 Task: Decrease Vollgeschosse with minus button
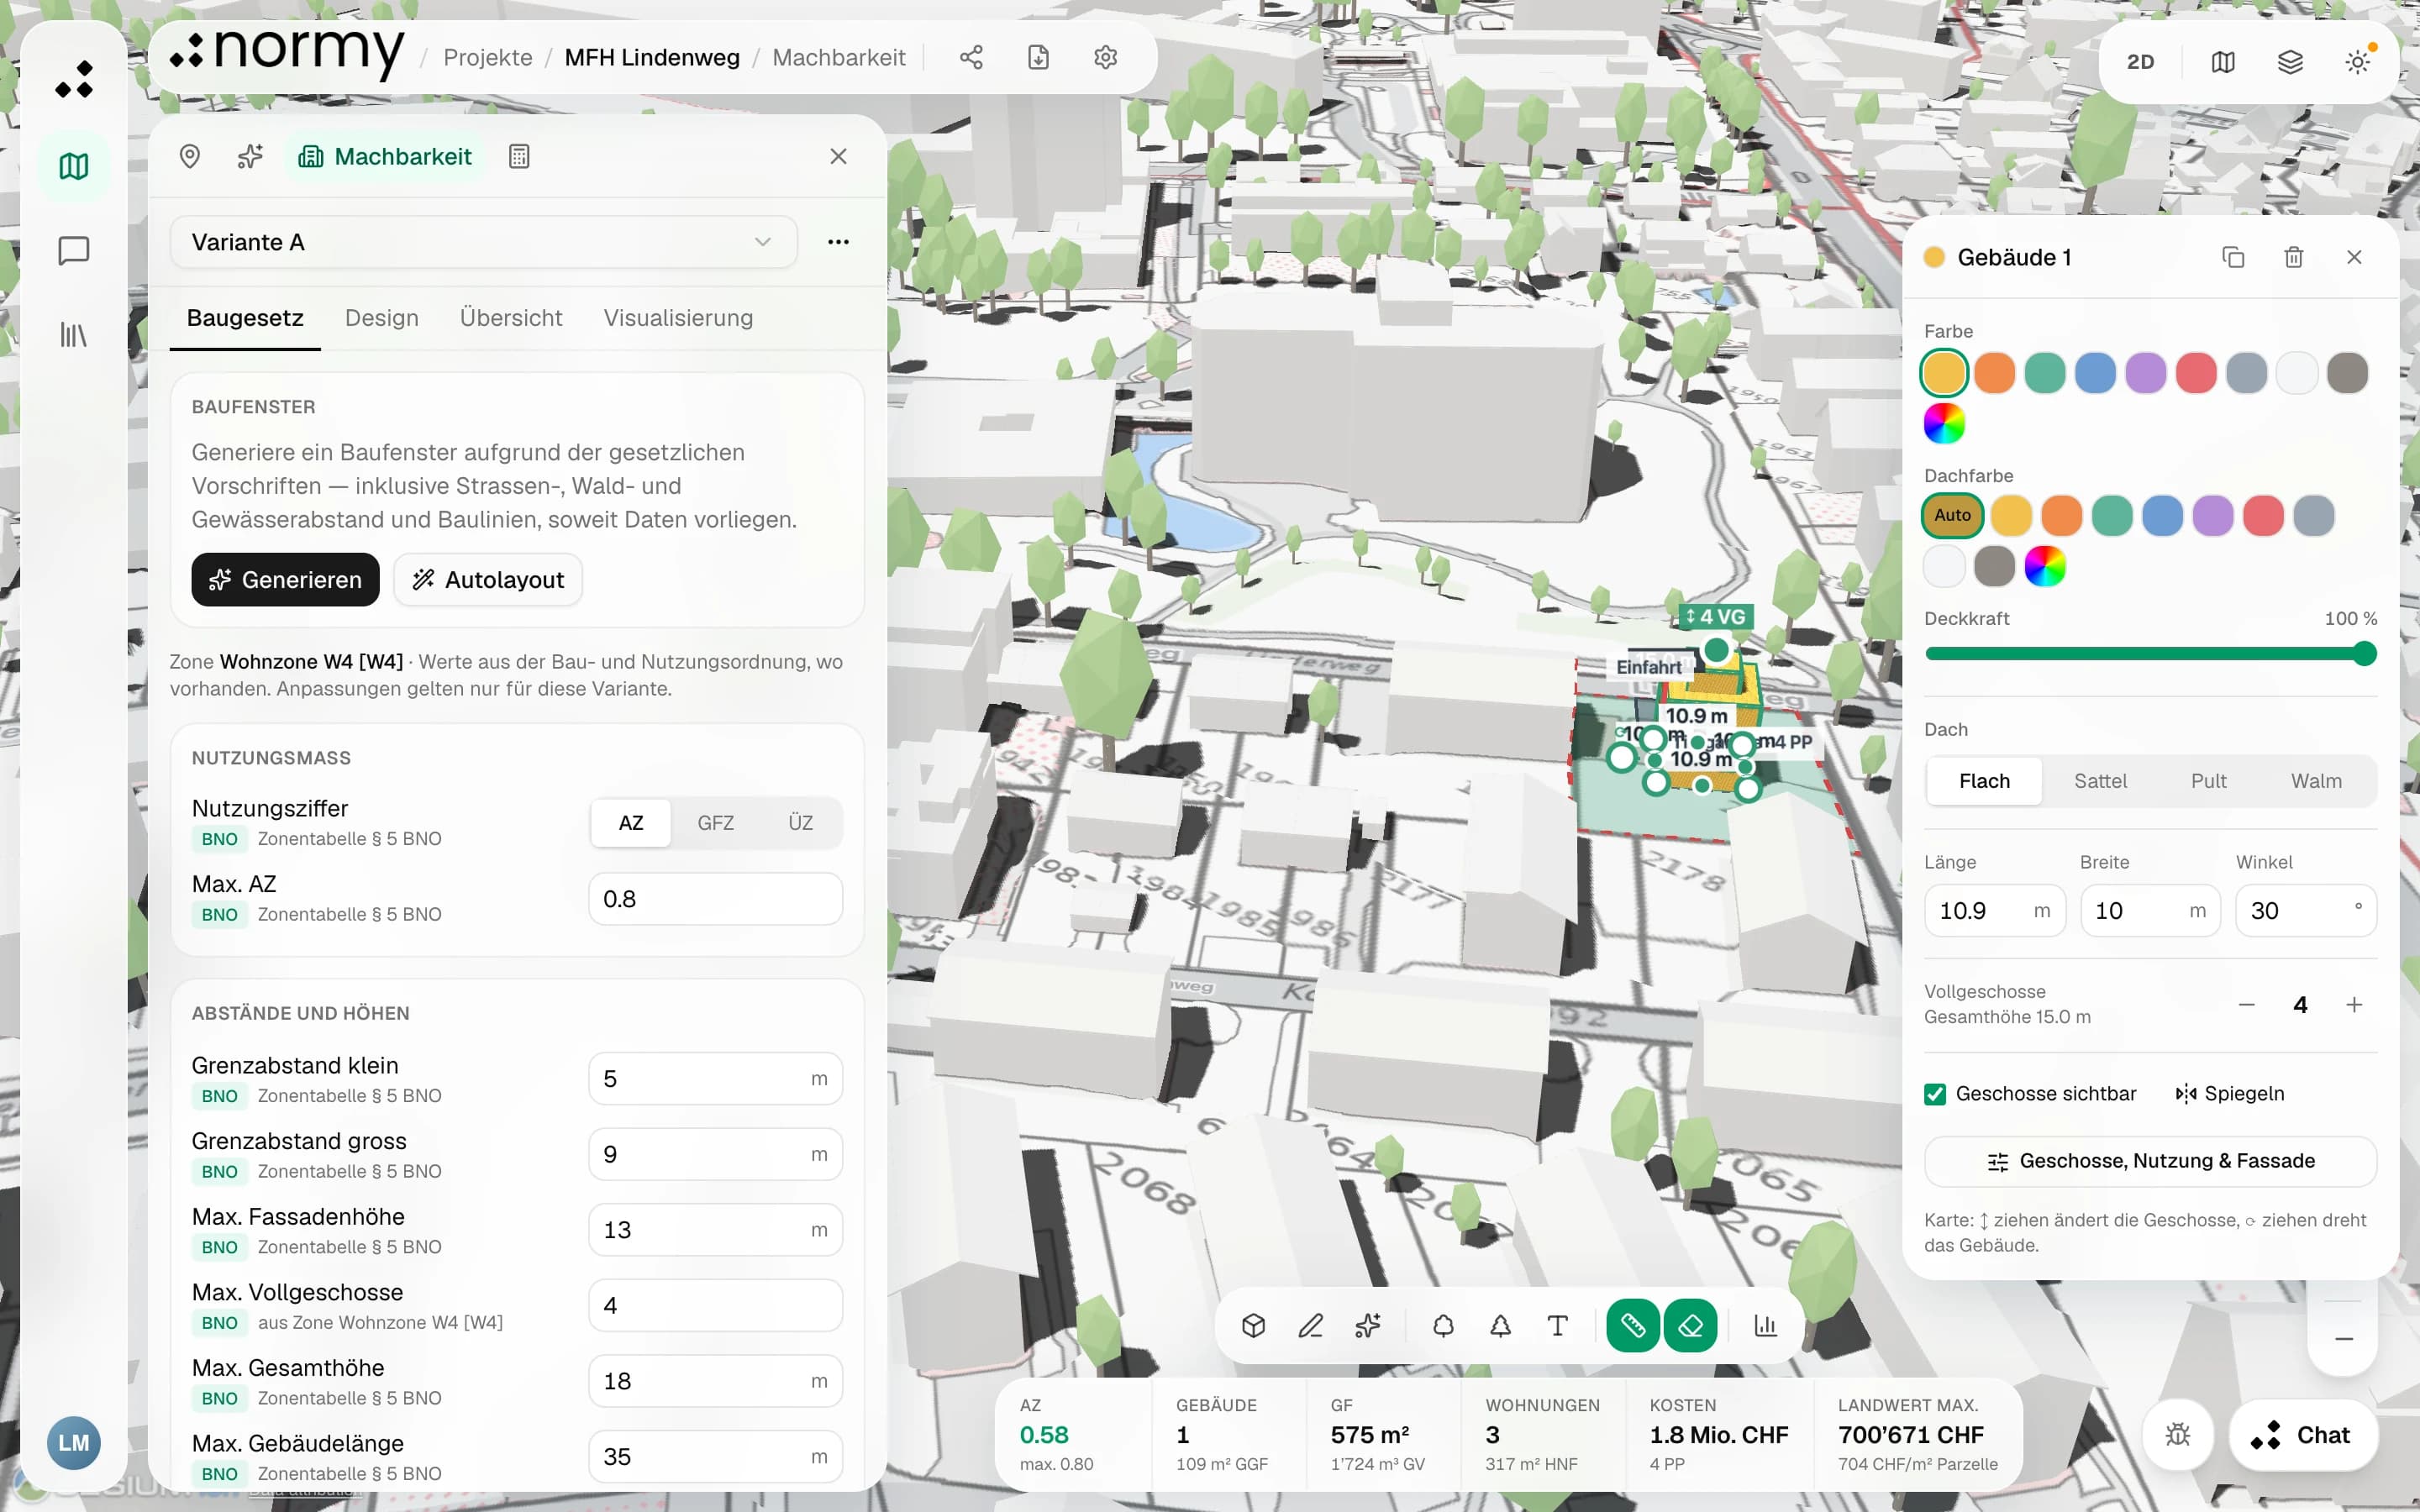(2247, 1005)
